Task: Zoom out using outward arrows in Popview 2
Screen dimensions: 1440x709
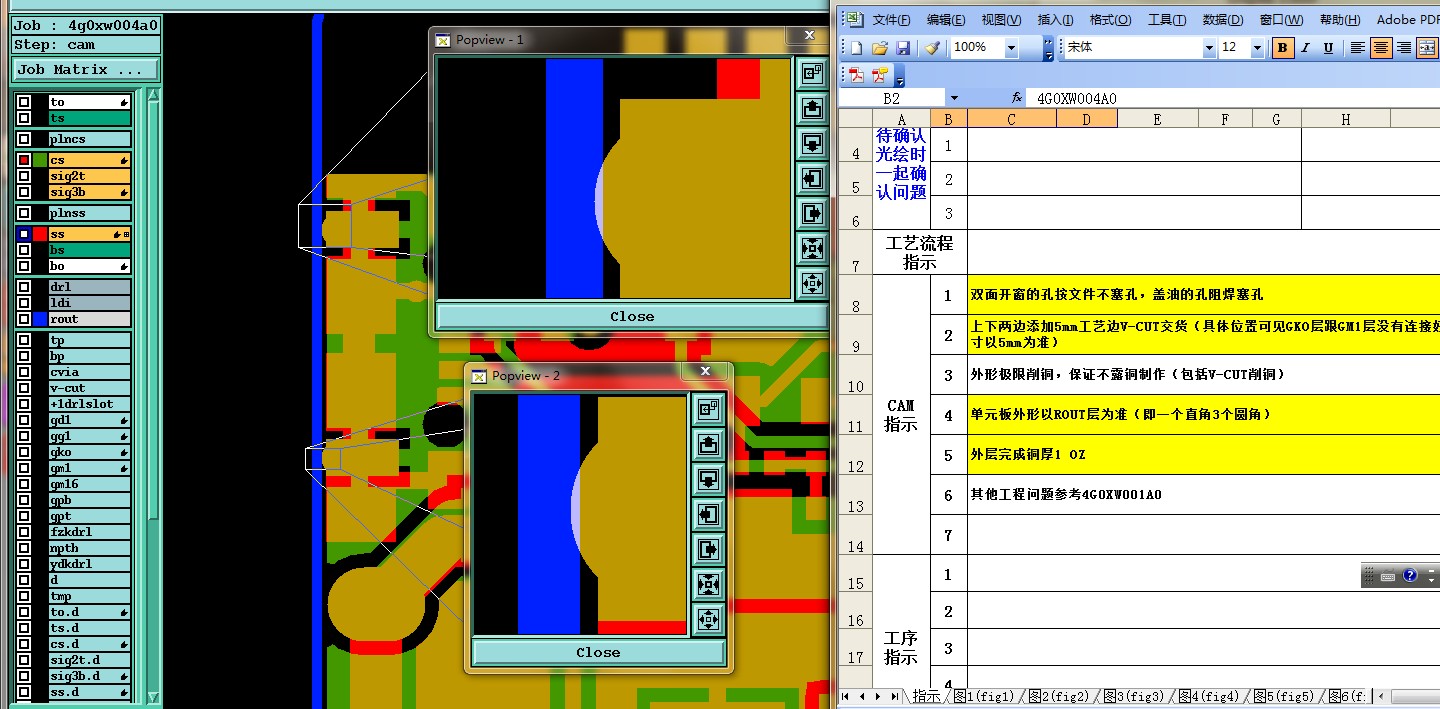Action: click(708, 619)
